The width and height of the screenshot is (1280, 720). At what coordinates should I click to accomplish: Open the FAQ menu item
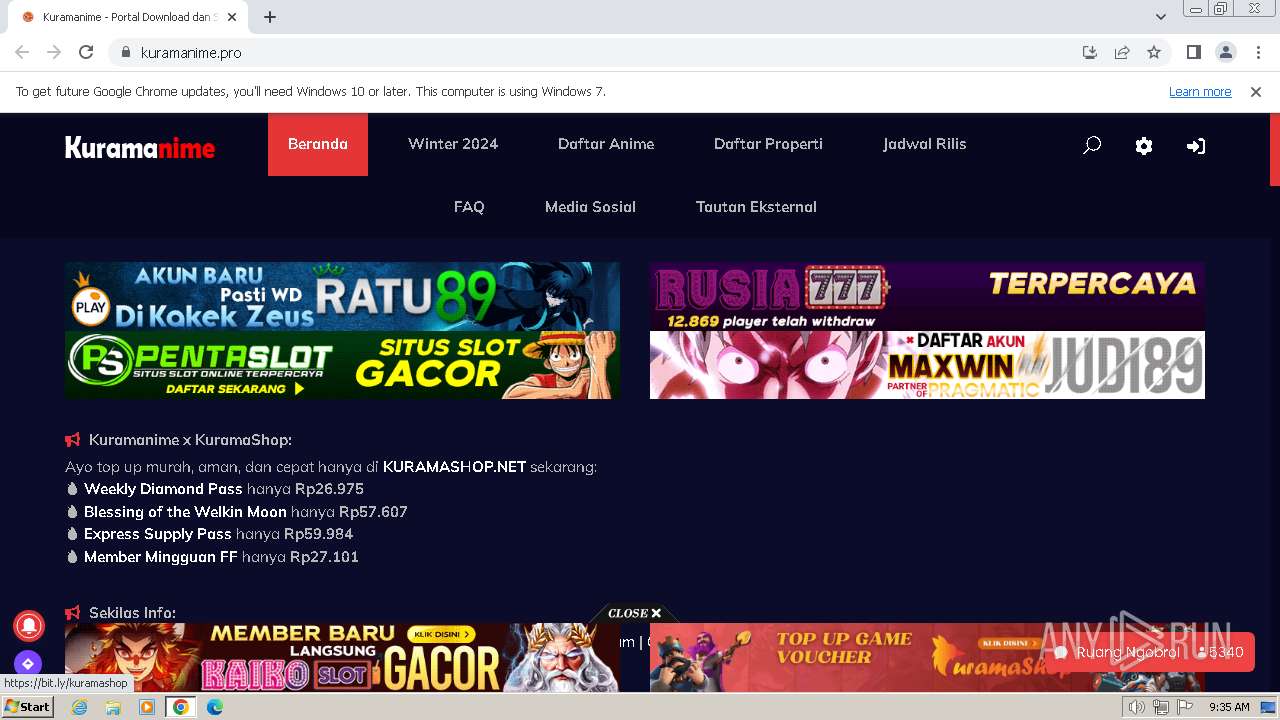coord(469,207)
